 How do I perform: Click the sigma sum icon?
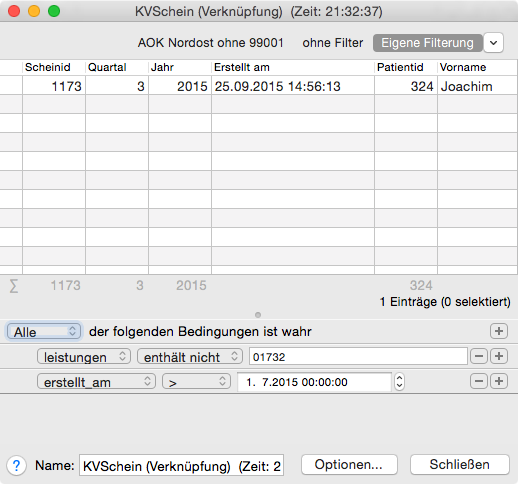pyautogui.click(x=14, y=286)
